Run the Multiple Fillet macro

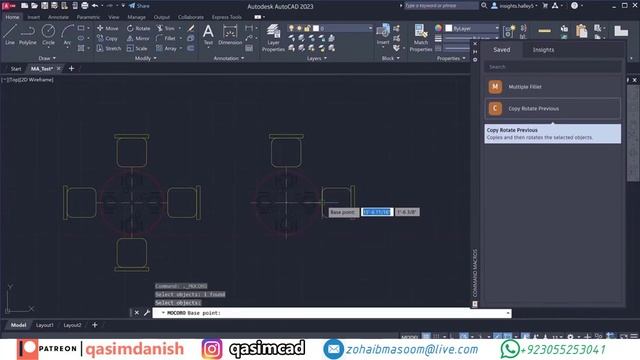click(x=553, y=87)
